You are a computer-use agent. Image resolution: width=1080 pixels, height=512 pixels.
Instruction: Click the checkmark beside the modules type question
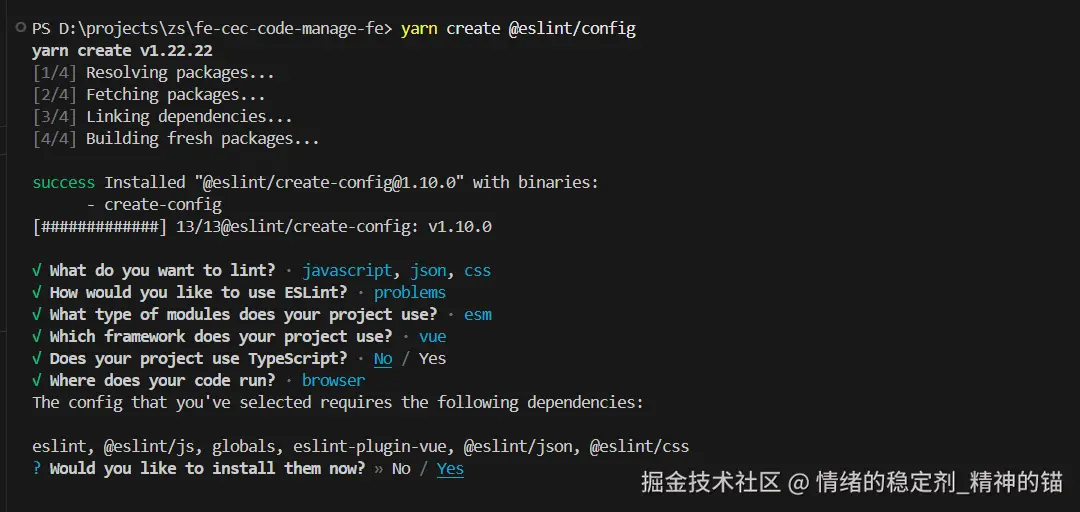pyautogui.click(x=37, y=314)
